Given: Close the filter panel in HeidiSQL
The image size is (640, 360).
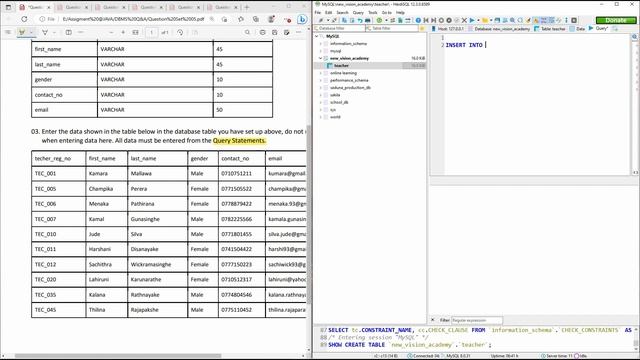Looking at the screenshot, I should (x=433, y=320).
